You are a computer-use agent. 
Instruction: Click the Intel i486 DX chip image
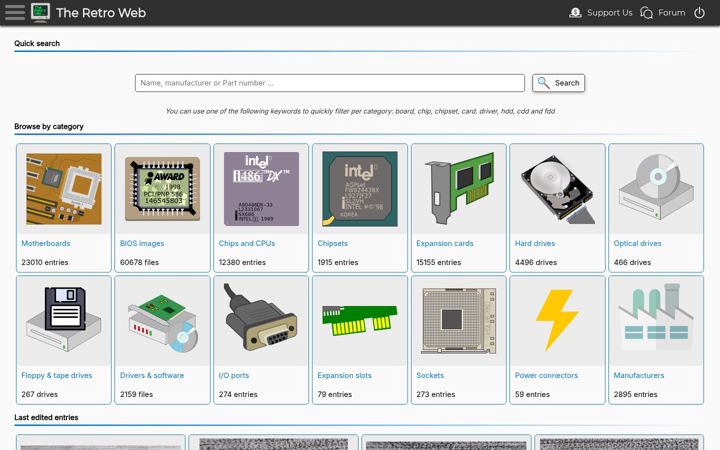point(261,189)
